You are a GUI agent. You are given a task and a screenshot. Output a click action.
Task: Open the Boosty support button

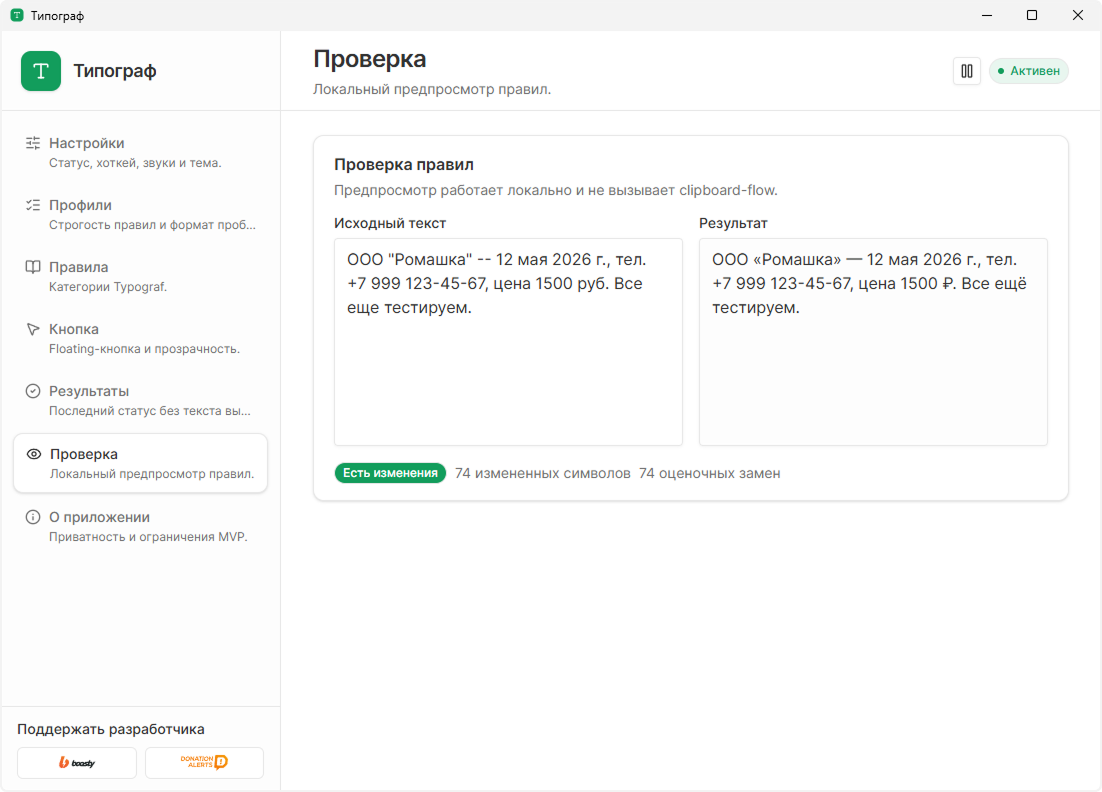click(77, 762)
